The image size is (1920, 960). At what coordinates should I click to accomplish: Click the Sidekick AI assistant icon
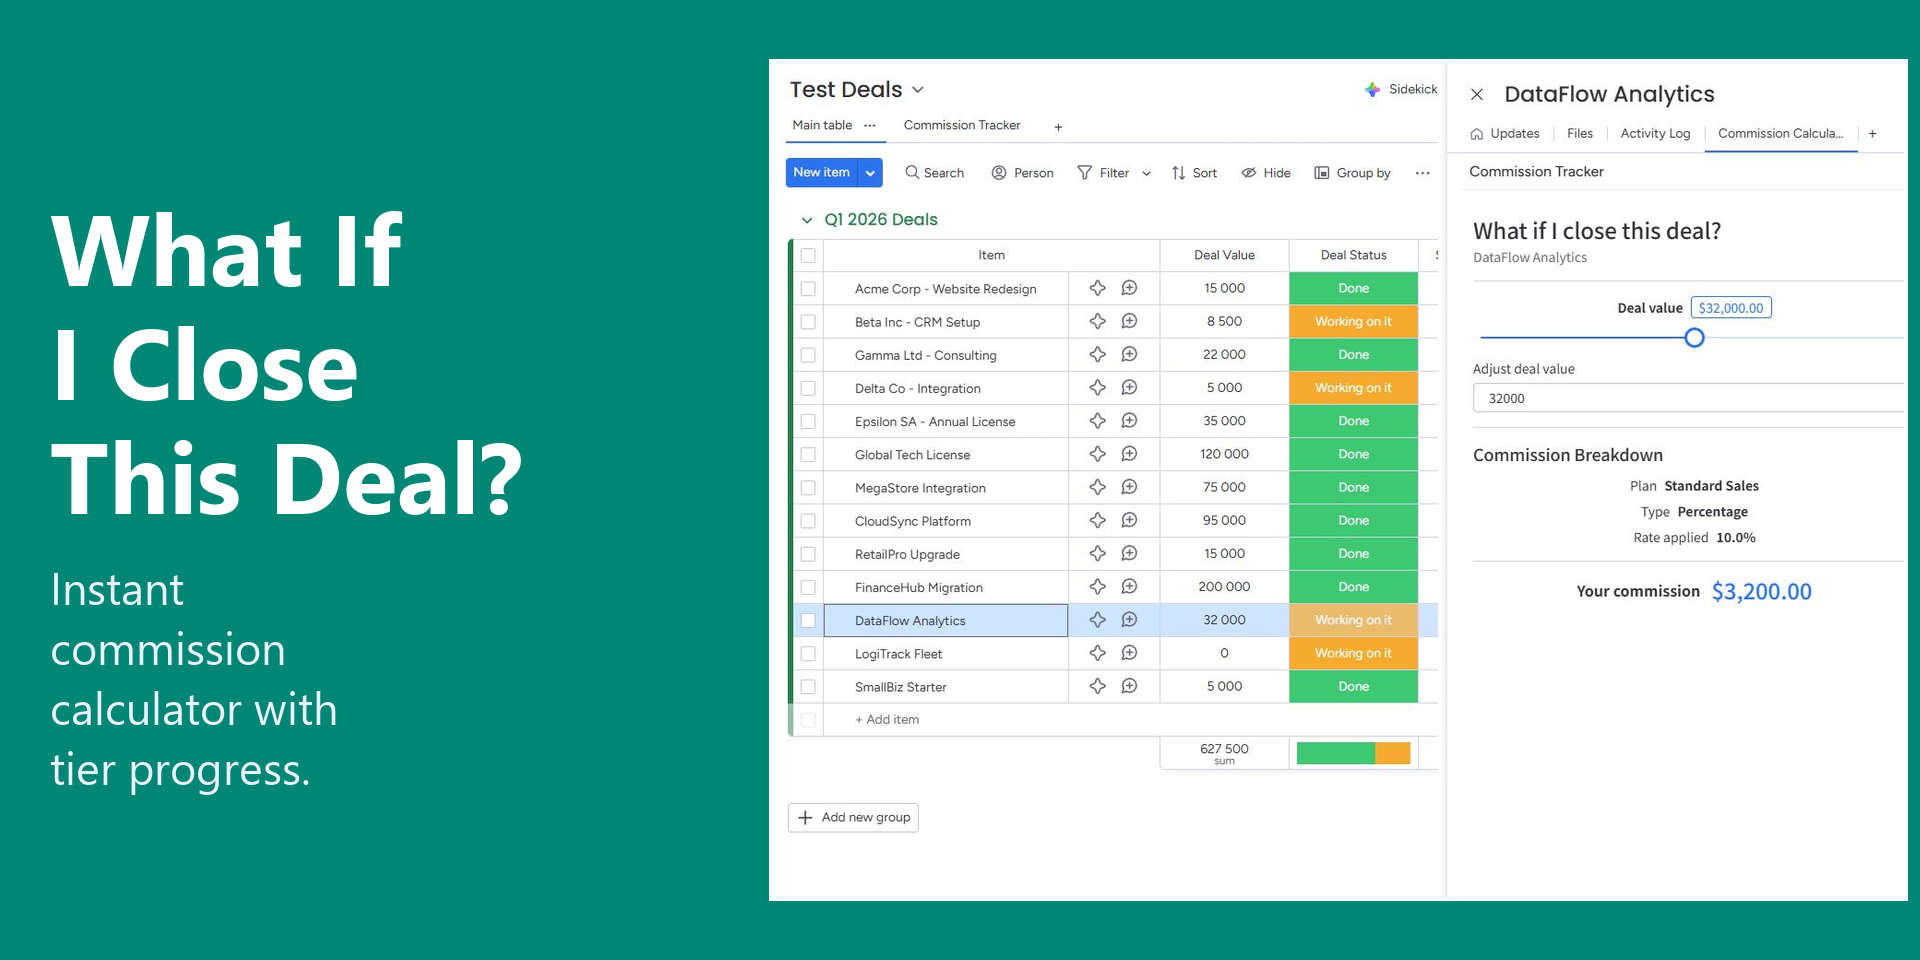coord(1373,90)
